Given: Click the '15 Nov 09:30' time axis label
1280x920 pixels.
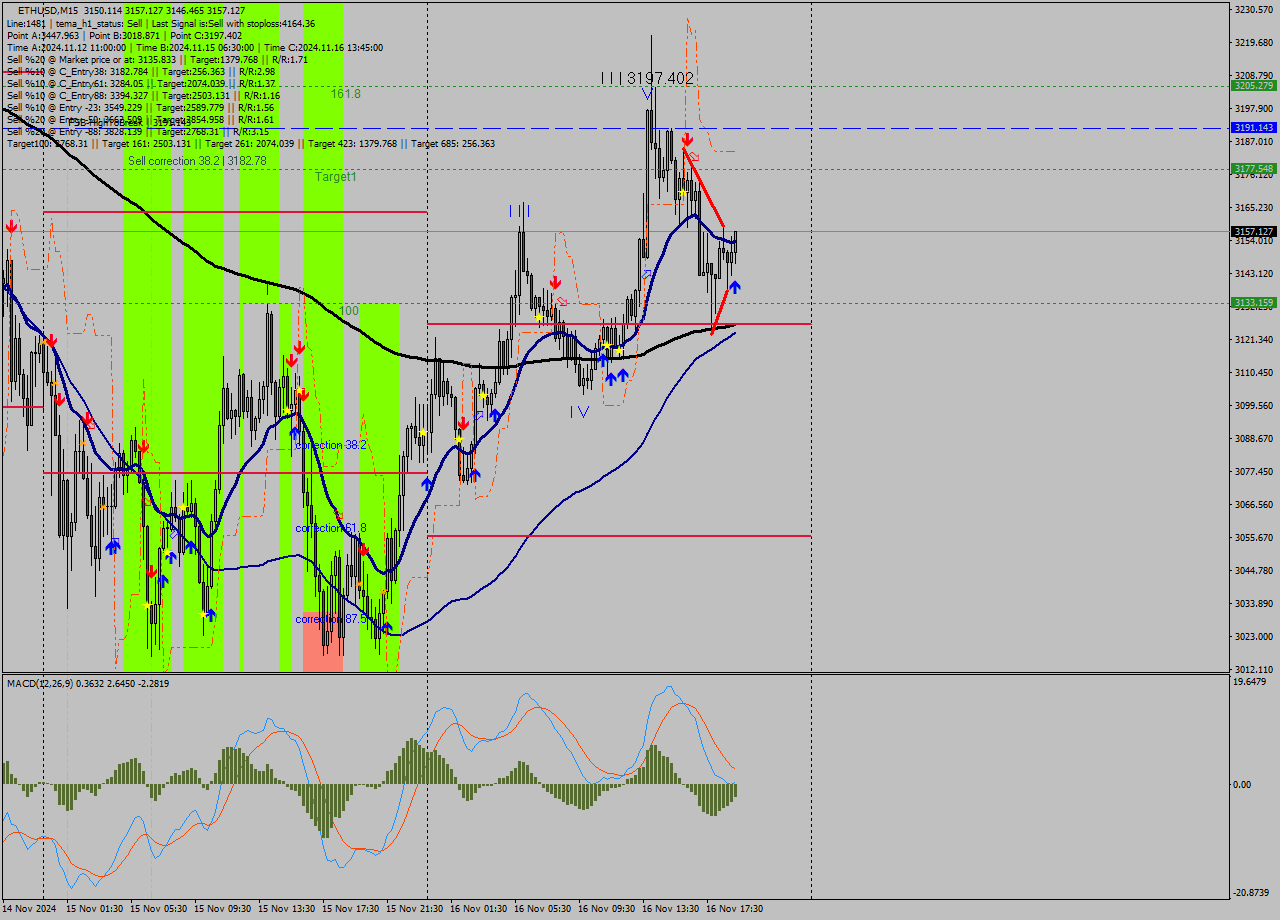Looking at the screenshot, I should coord(223,909).
